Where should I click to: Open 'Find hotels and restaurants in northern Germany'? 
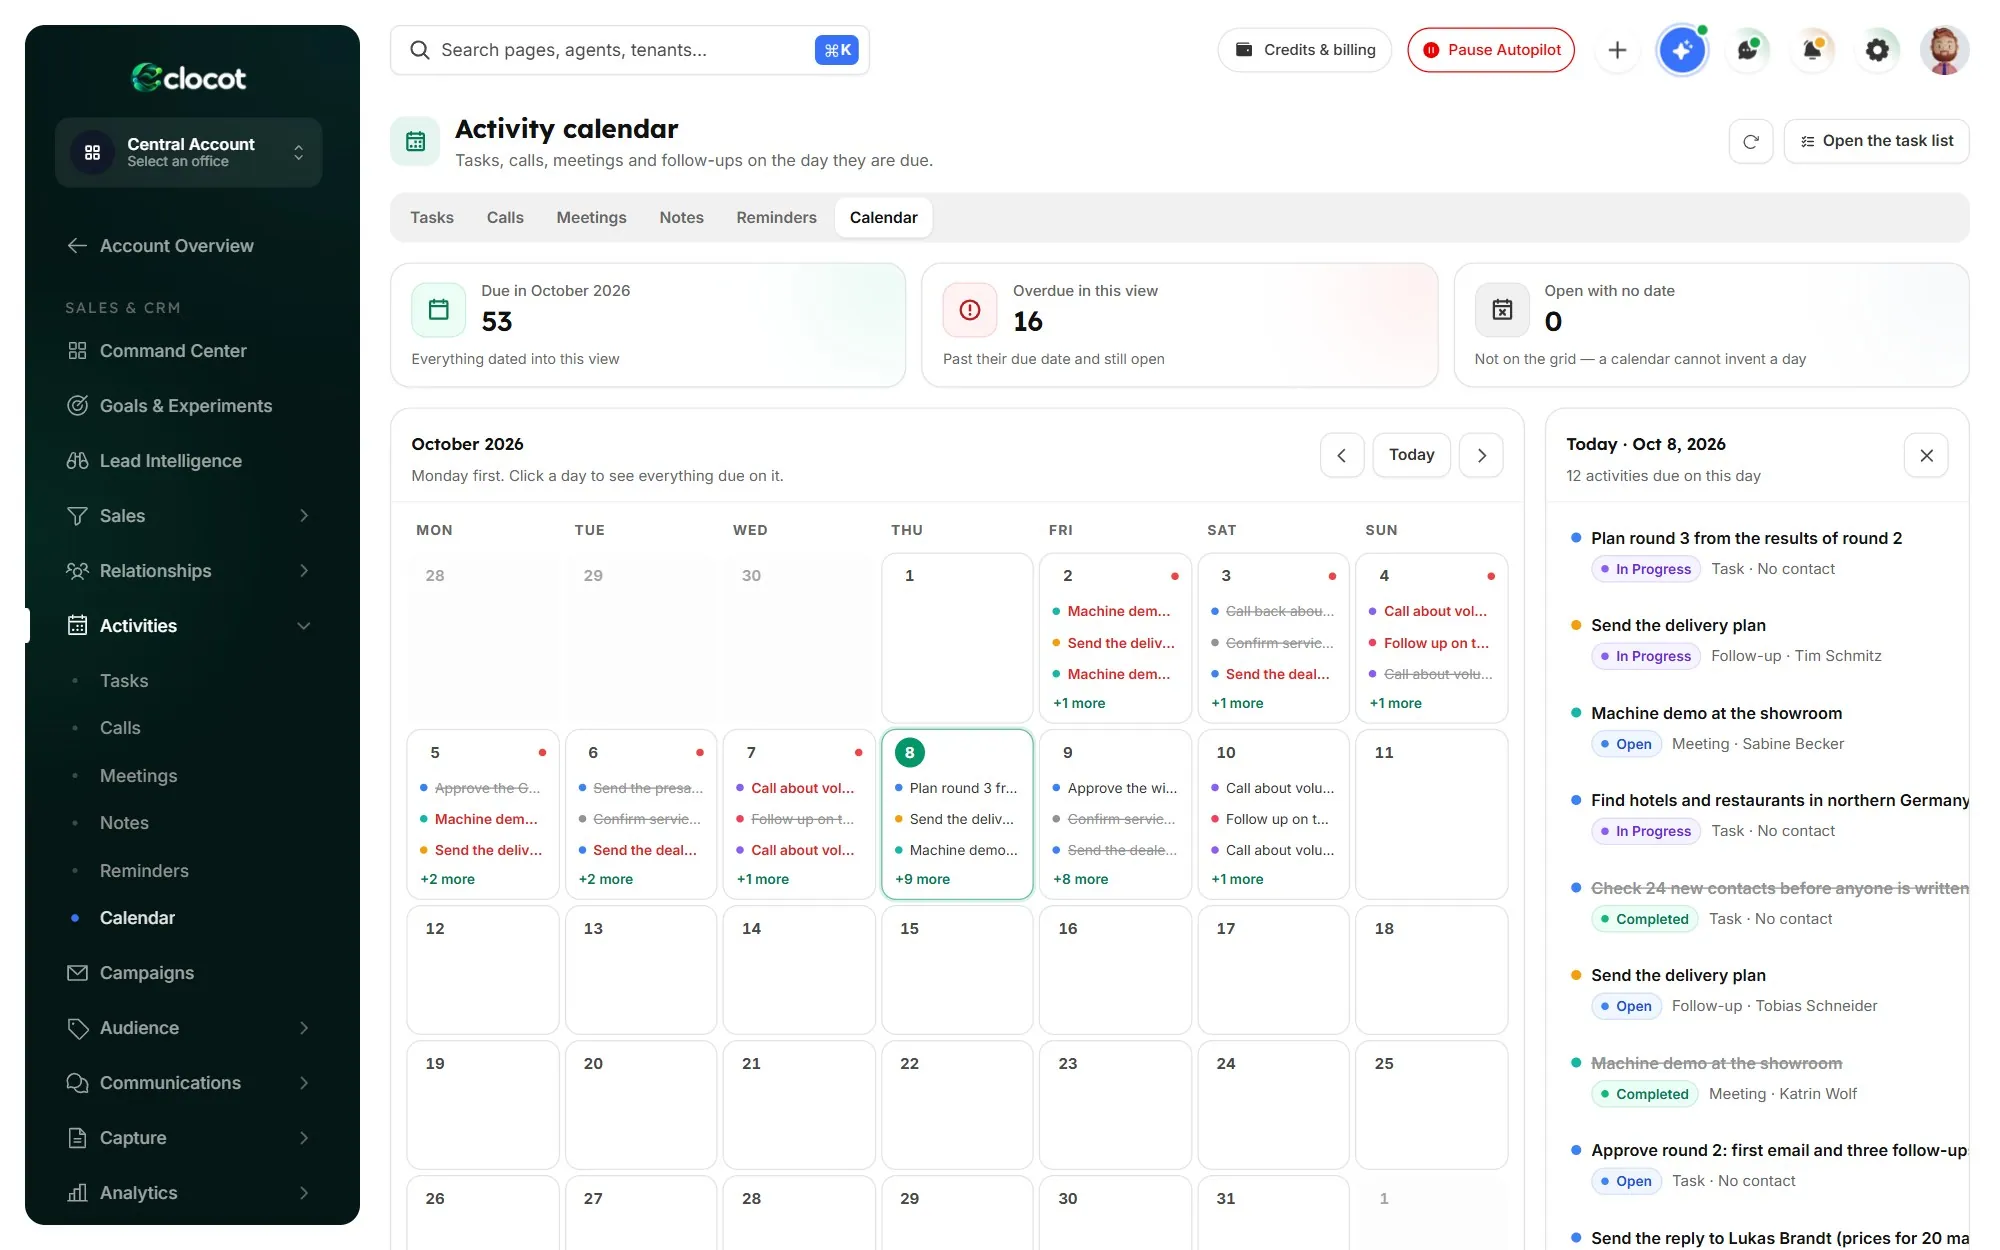pos(1780,800)
